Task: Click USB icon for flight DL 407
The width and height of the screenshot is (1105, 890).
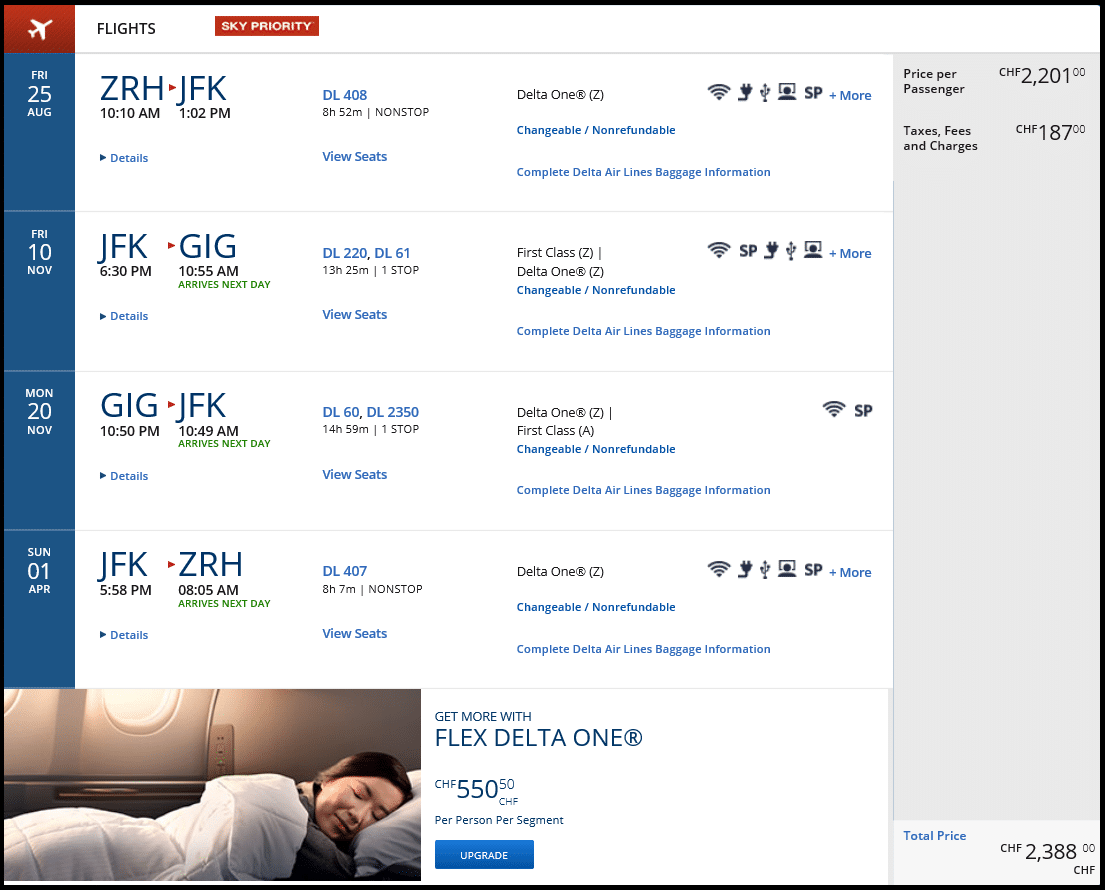Action: (x=765, y=570)
